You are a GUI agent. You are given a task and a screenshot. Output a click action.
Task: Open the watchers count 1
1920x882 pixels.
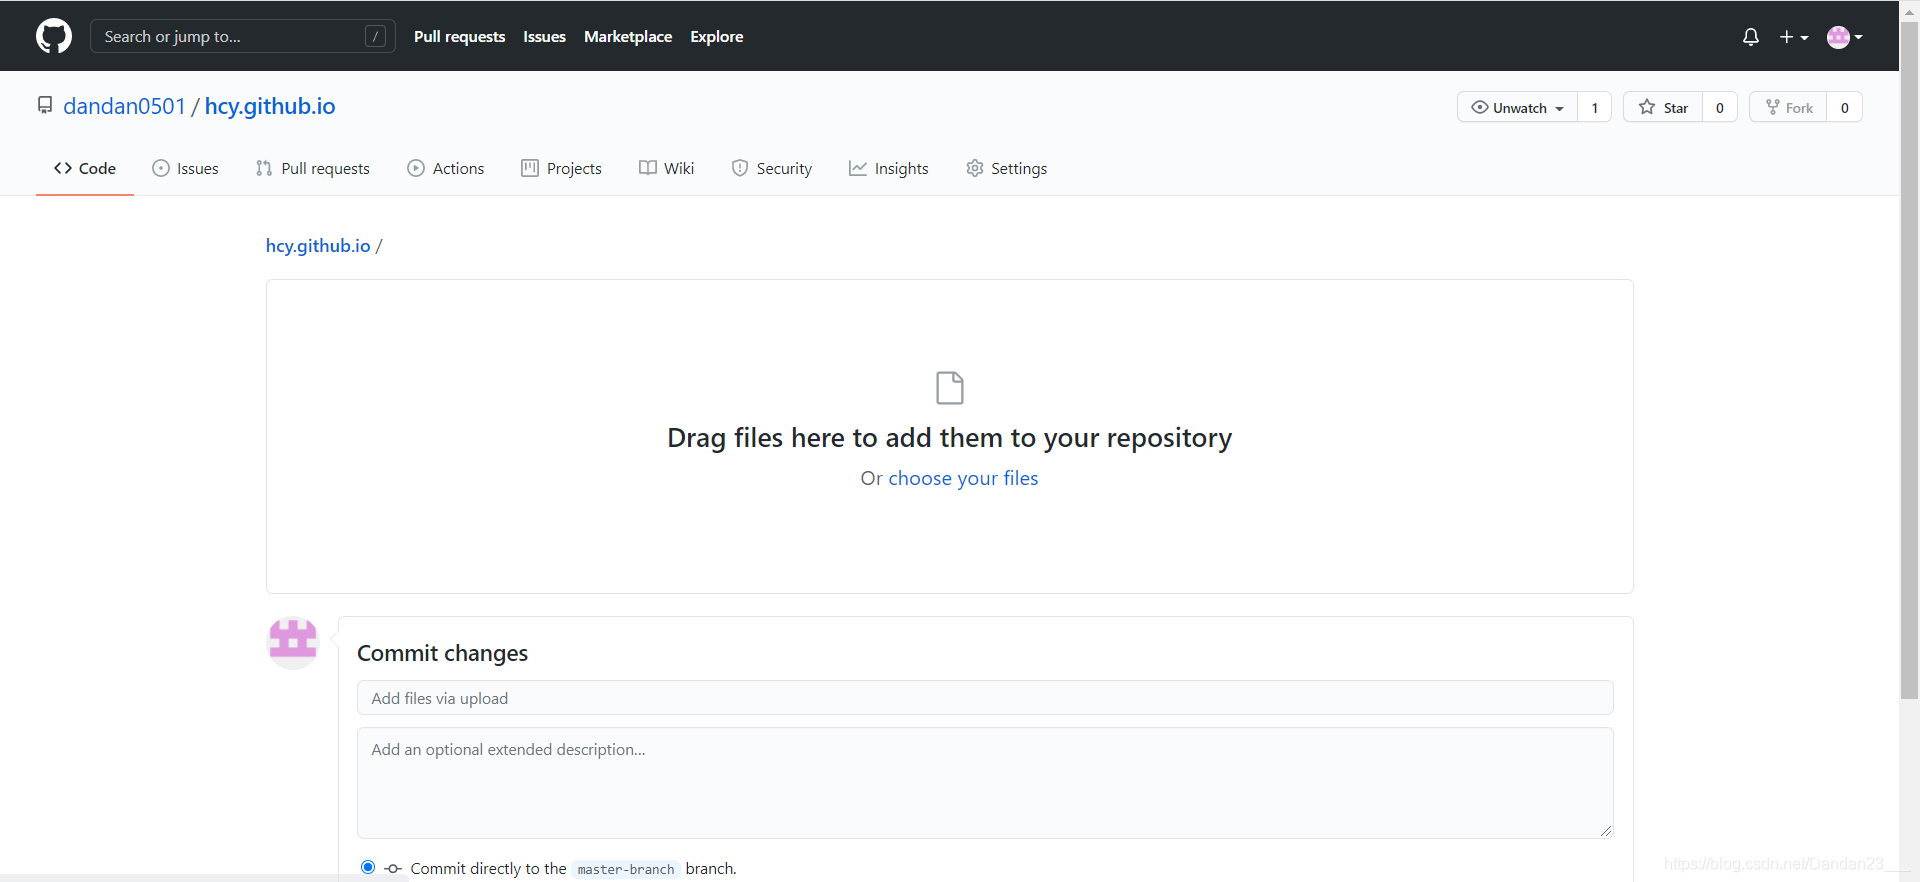pyautogui.click(x=1595, y=107)
